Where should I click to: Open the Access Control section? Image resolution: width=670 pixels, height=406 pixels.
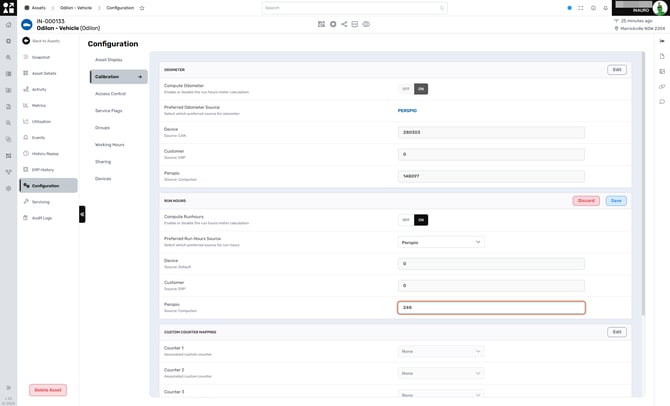[110, 94]
